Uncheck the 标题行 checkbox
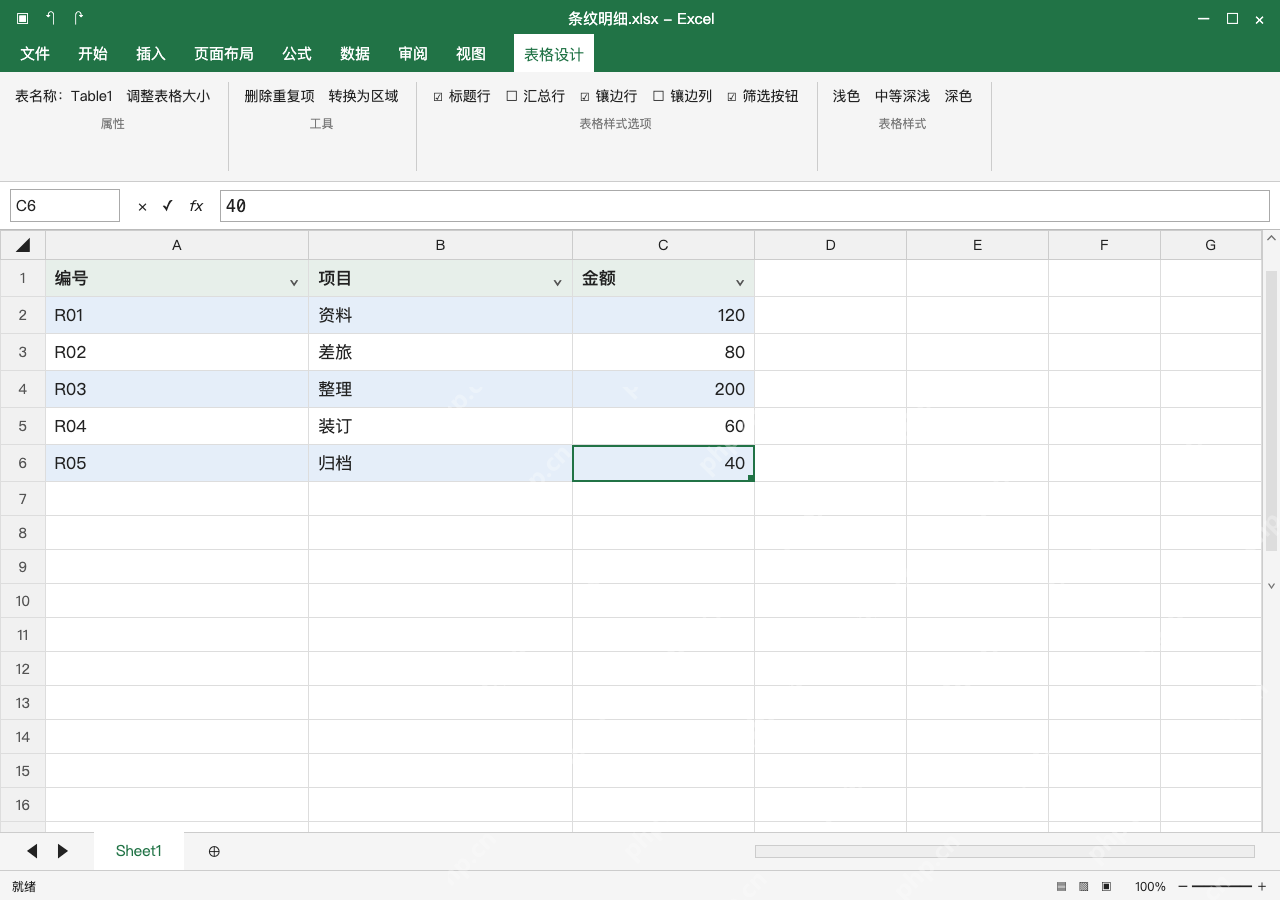 438,97
